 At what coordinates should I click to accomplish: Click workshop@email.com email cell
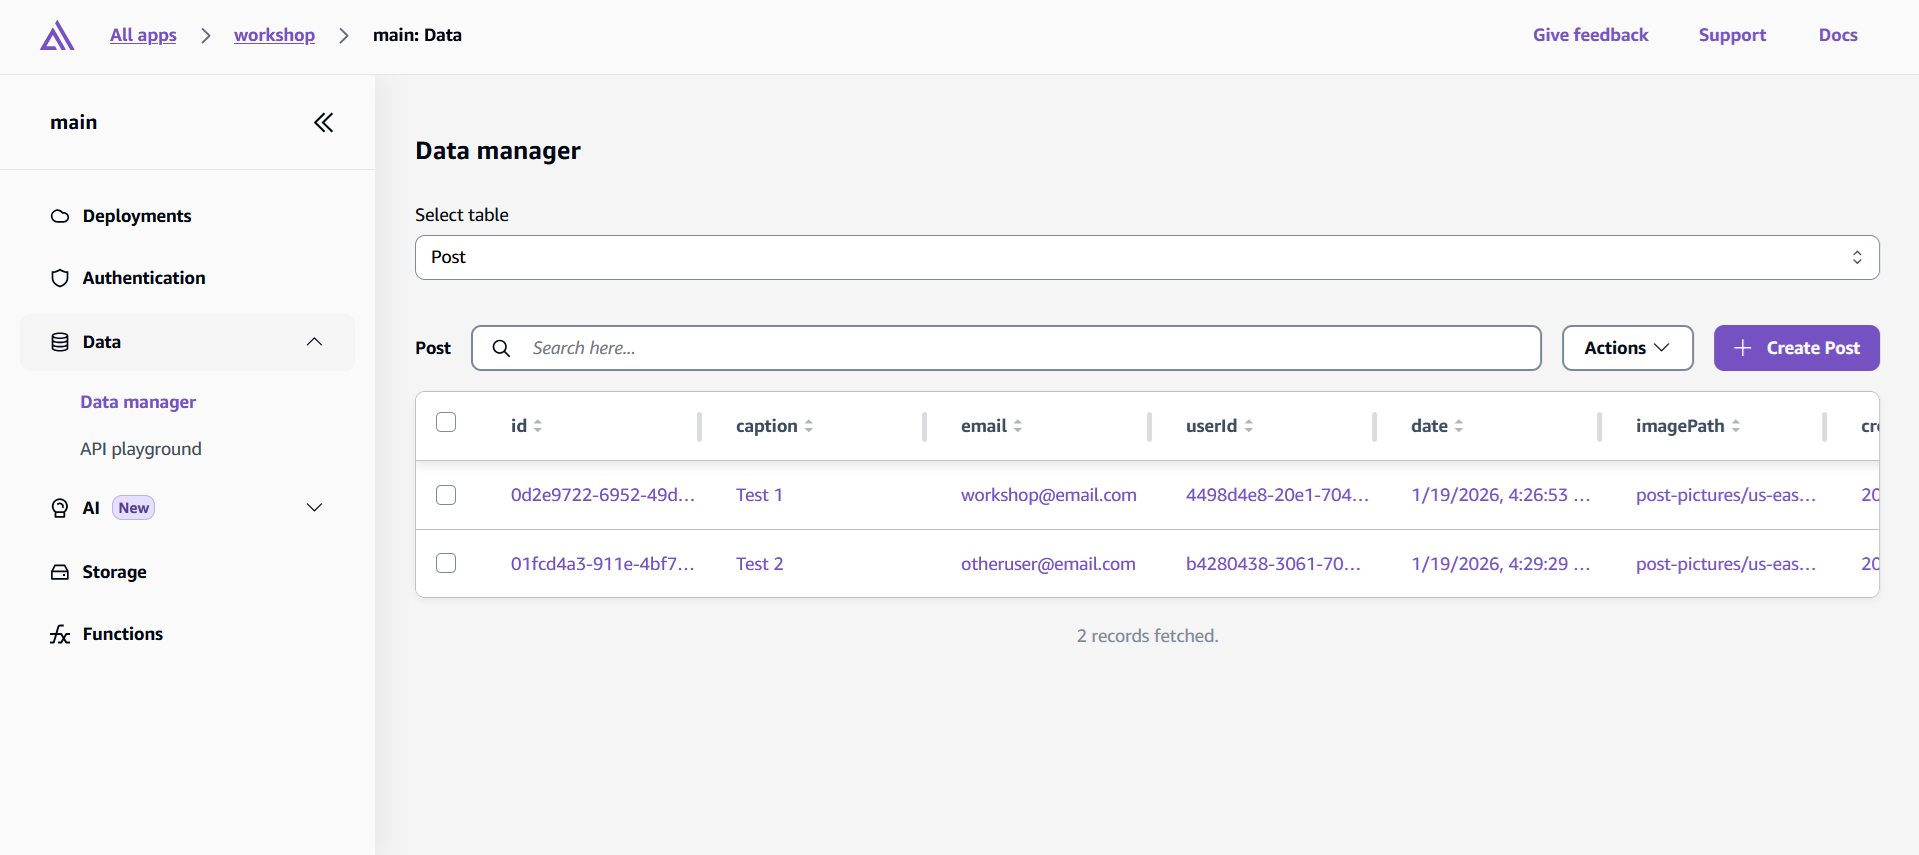1048,495
